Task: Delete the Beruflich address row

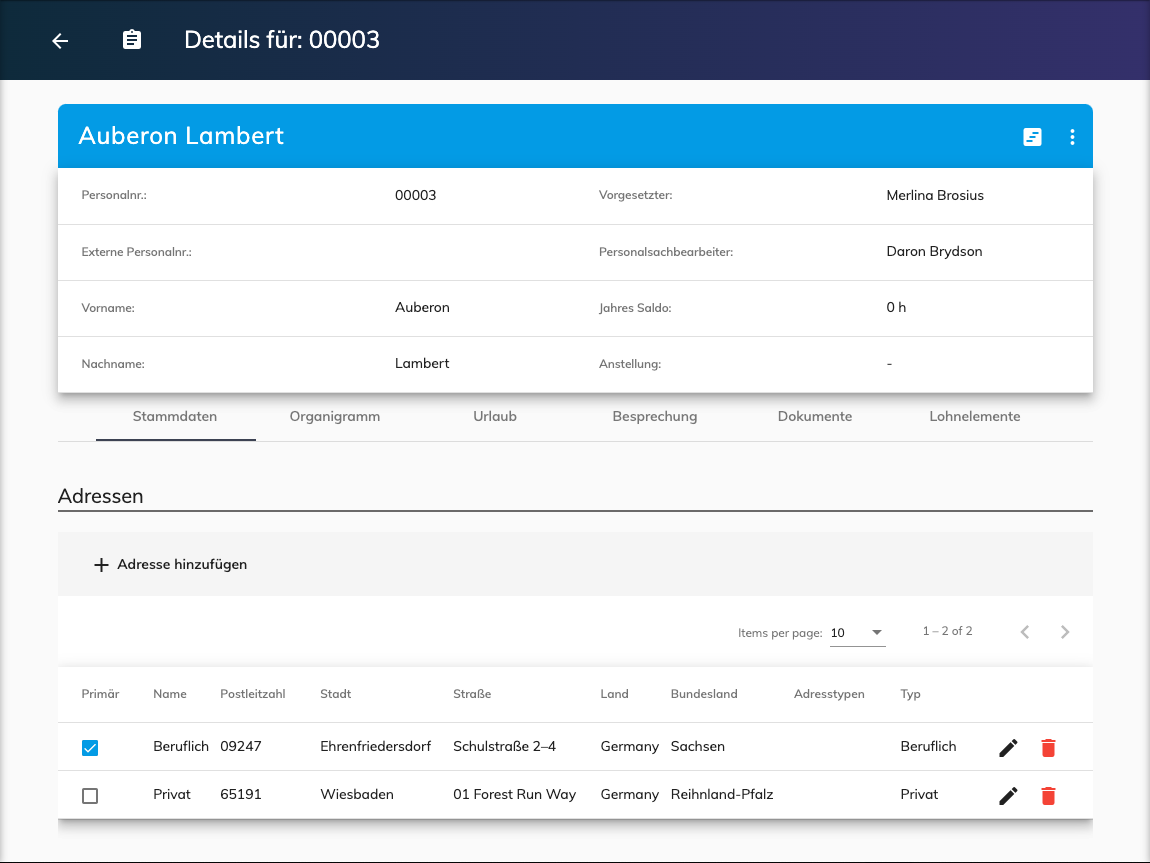Action: [1048, 748]
